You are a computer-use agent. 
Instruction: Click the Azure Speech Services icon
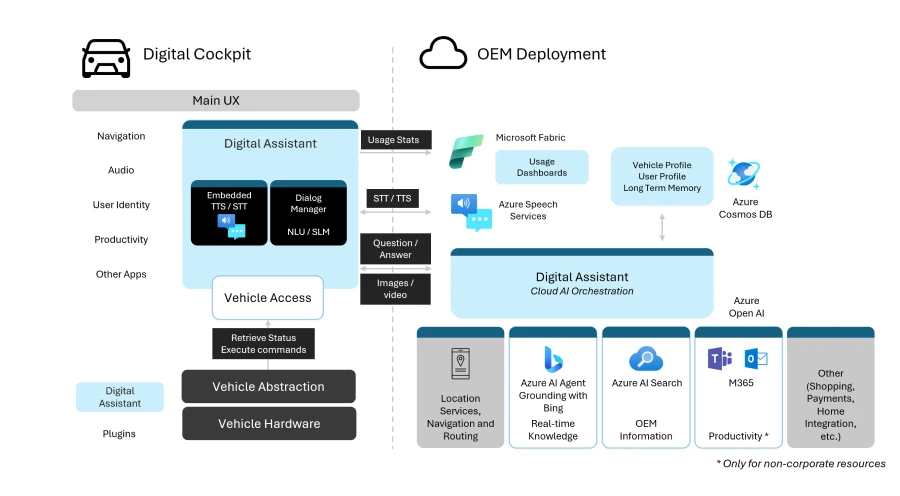(x=470, y=212)
